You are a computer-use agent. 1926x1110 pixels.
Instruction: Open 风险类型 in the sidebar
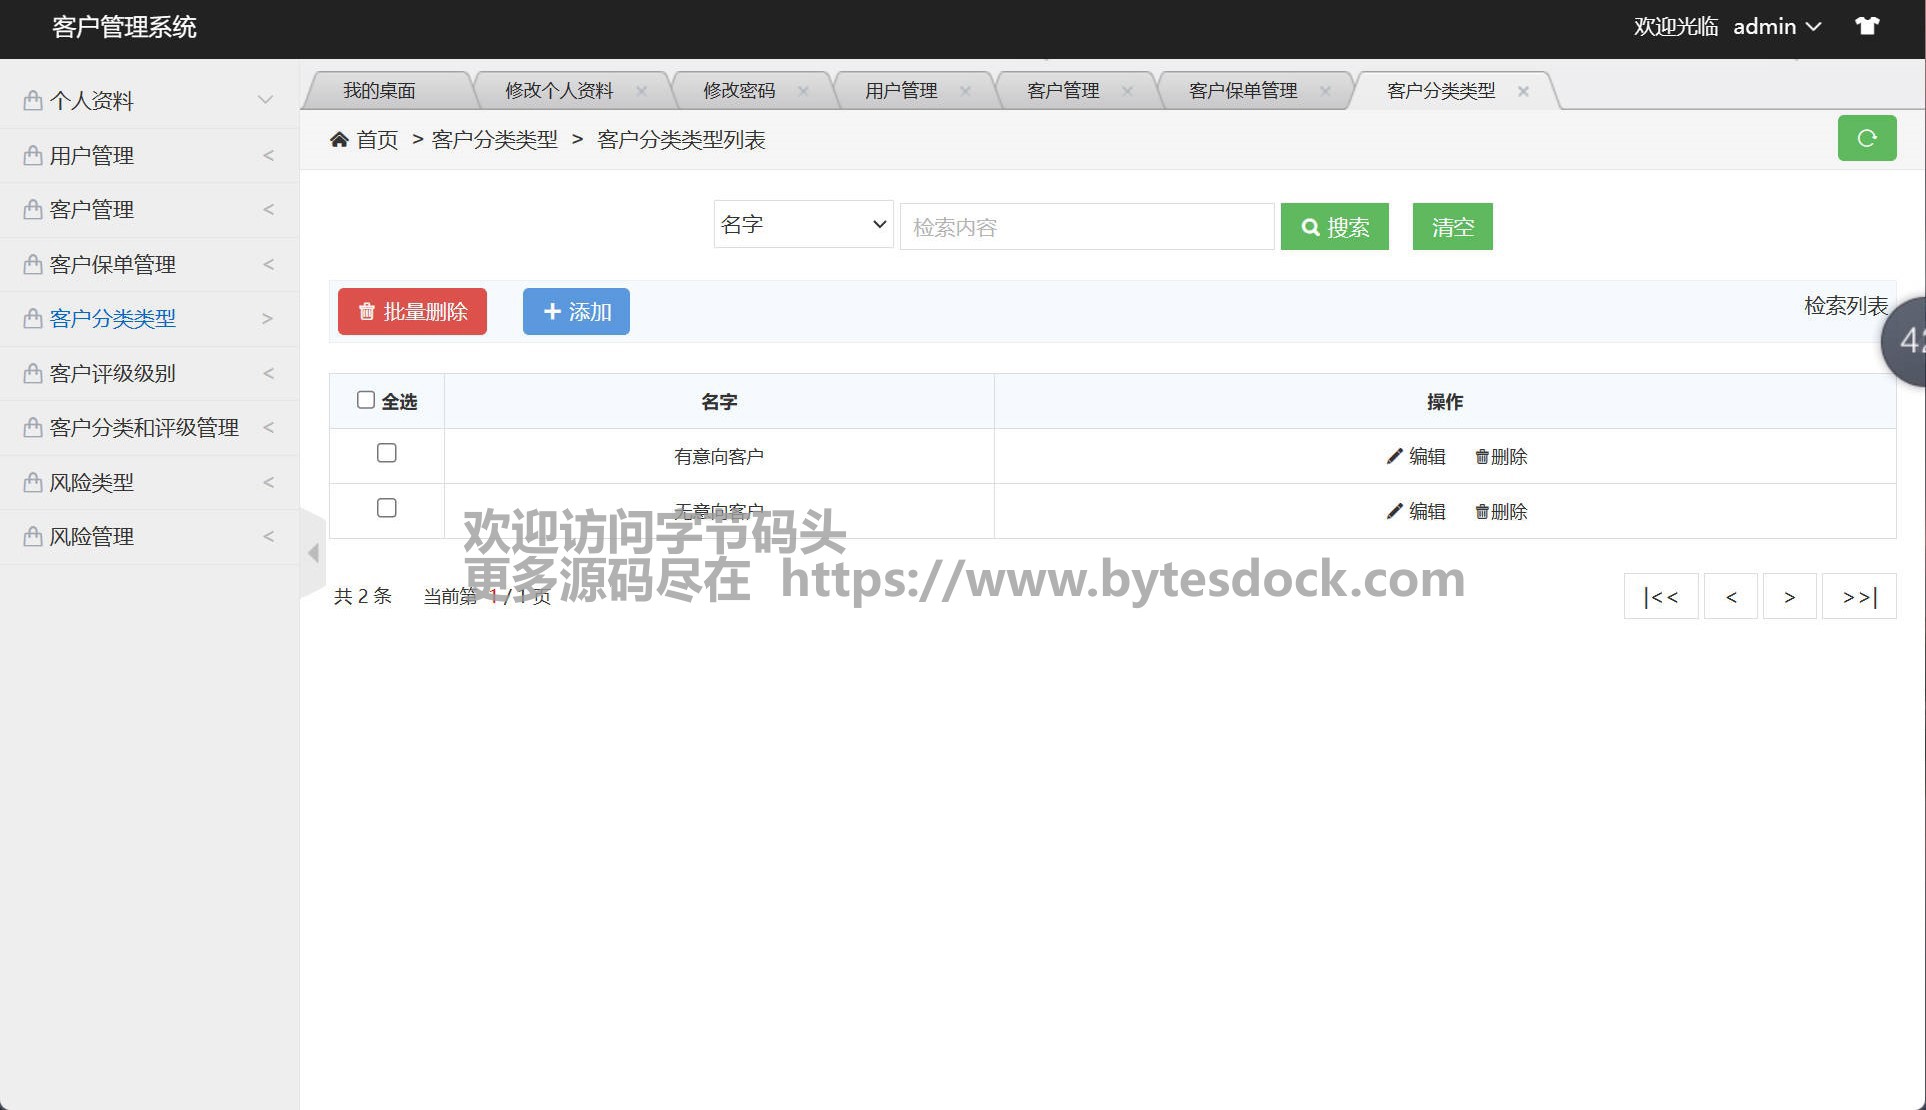(92, 483)
